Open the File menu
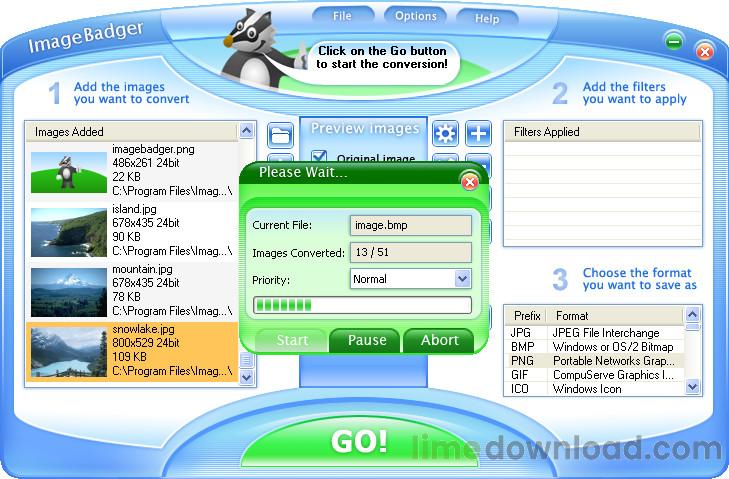Viewport: 729px width, 479px height. 342,16
